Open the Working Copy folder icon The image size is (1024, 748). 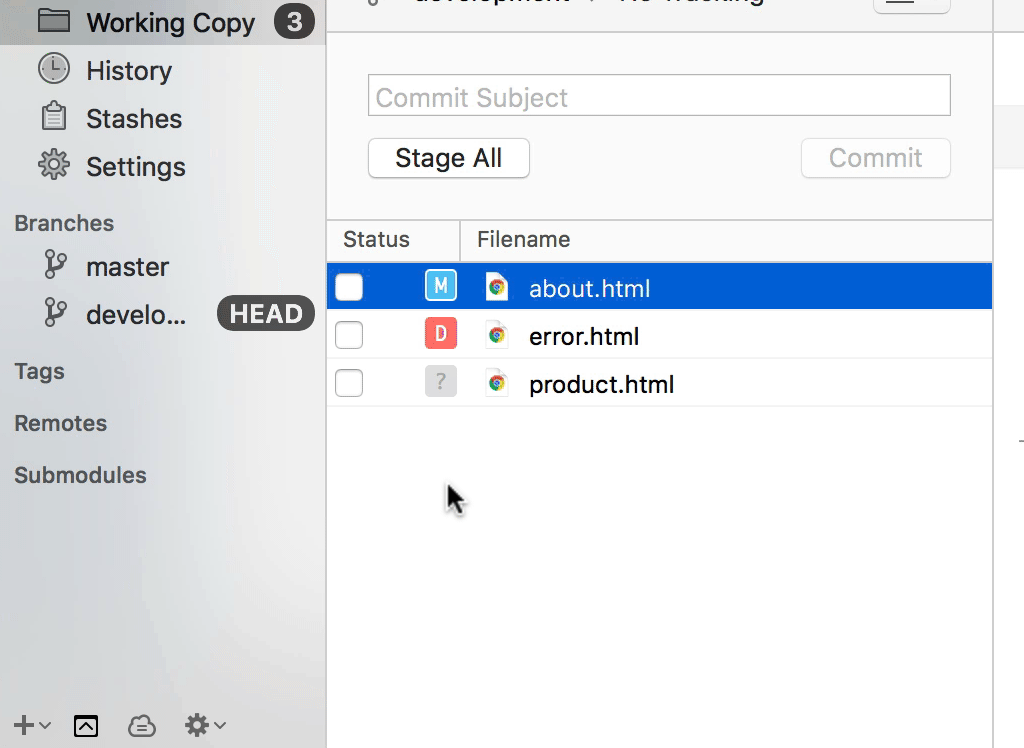(54, 22)
